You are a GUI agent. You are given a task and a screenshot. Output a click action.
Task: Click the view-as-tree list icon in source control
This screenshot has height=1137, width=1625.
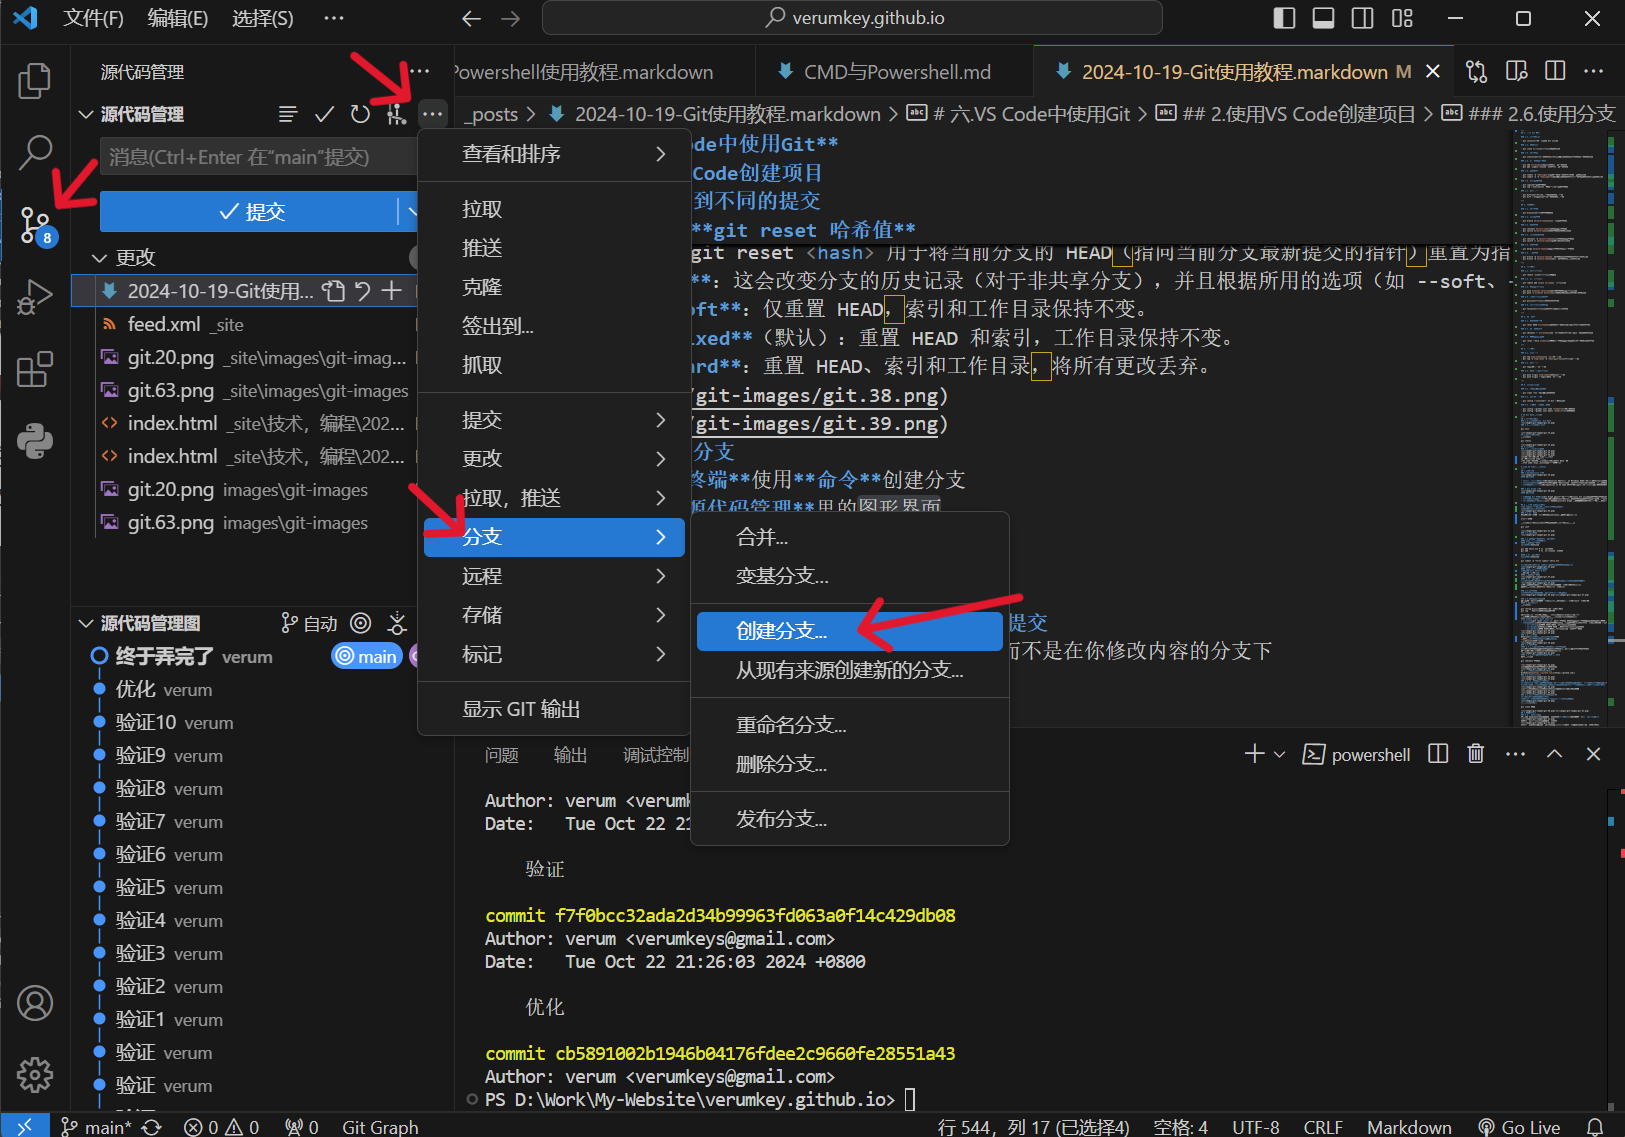tap(288, 114)
